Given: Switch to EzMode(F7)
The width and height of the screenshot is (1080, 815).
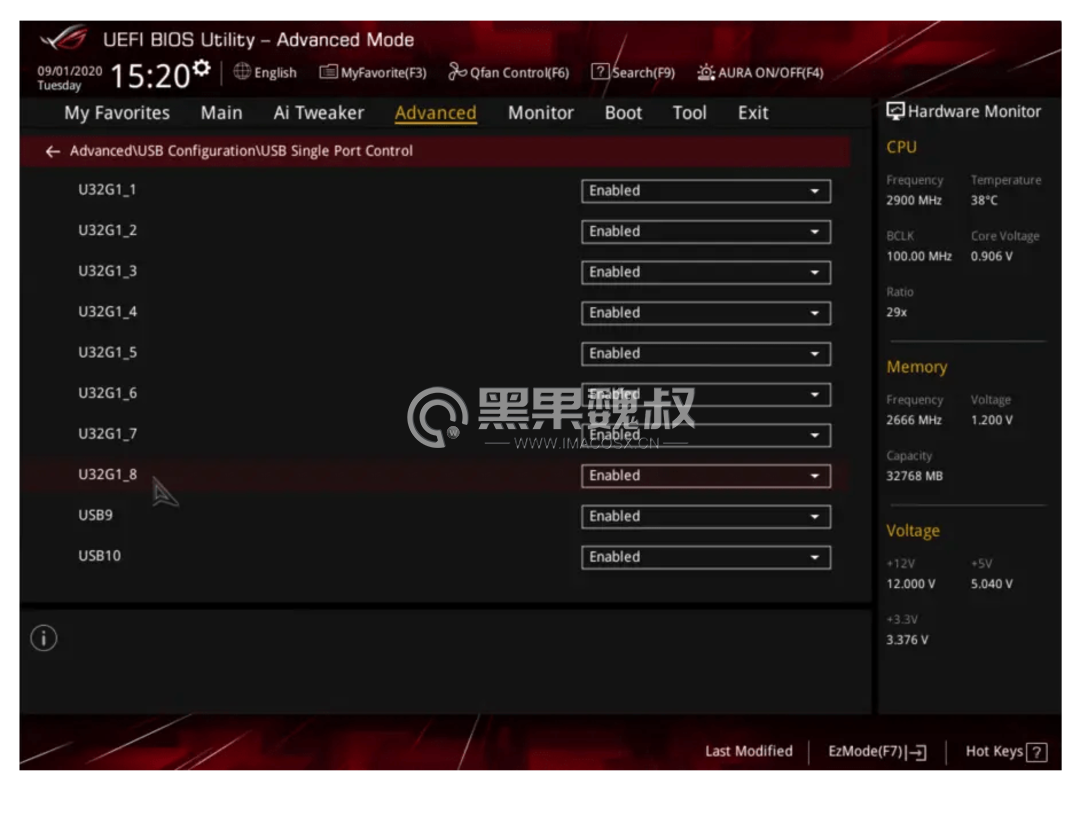Looking at the screenshot, I should 877,752.
